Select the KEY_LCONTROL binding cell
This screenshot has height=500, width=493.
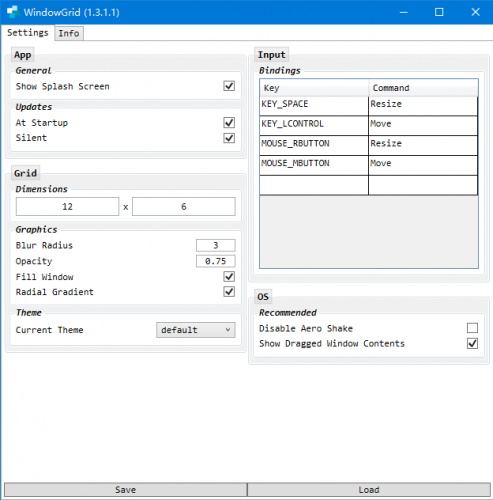(x=314, y=126)
